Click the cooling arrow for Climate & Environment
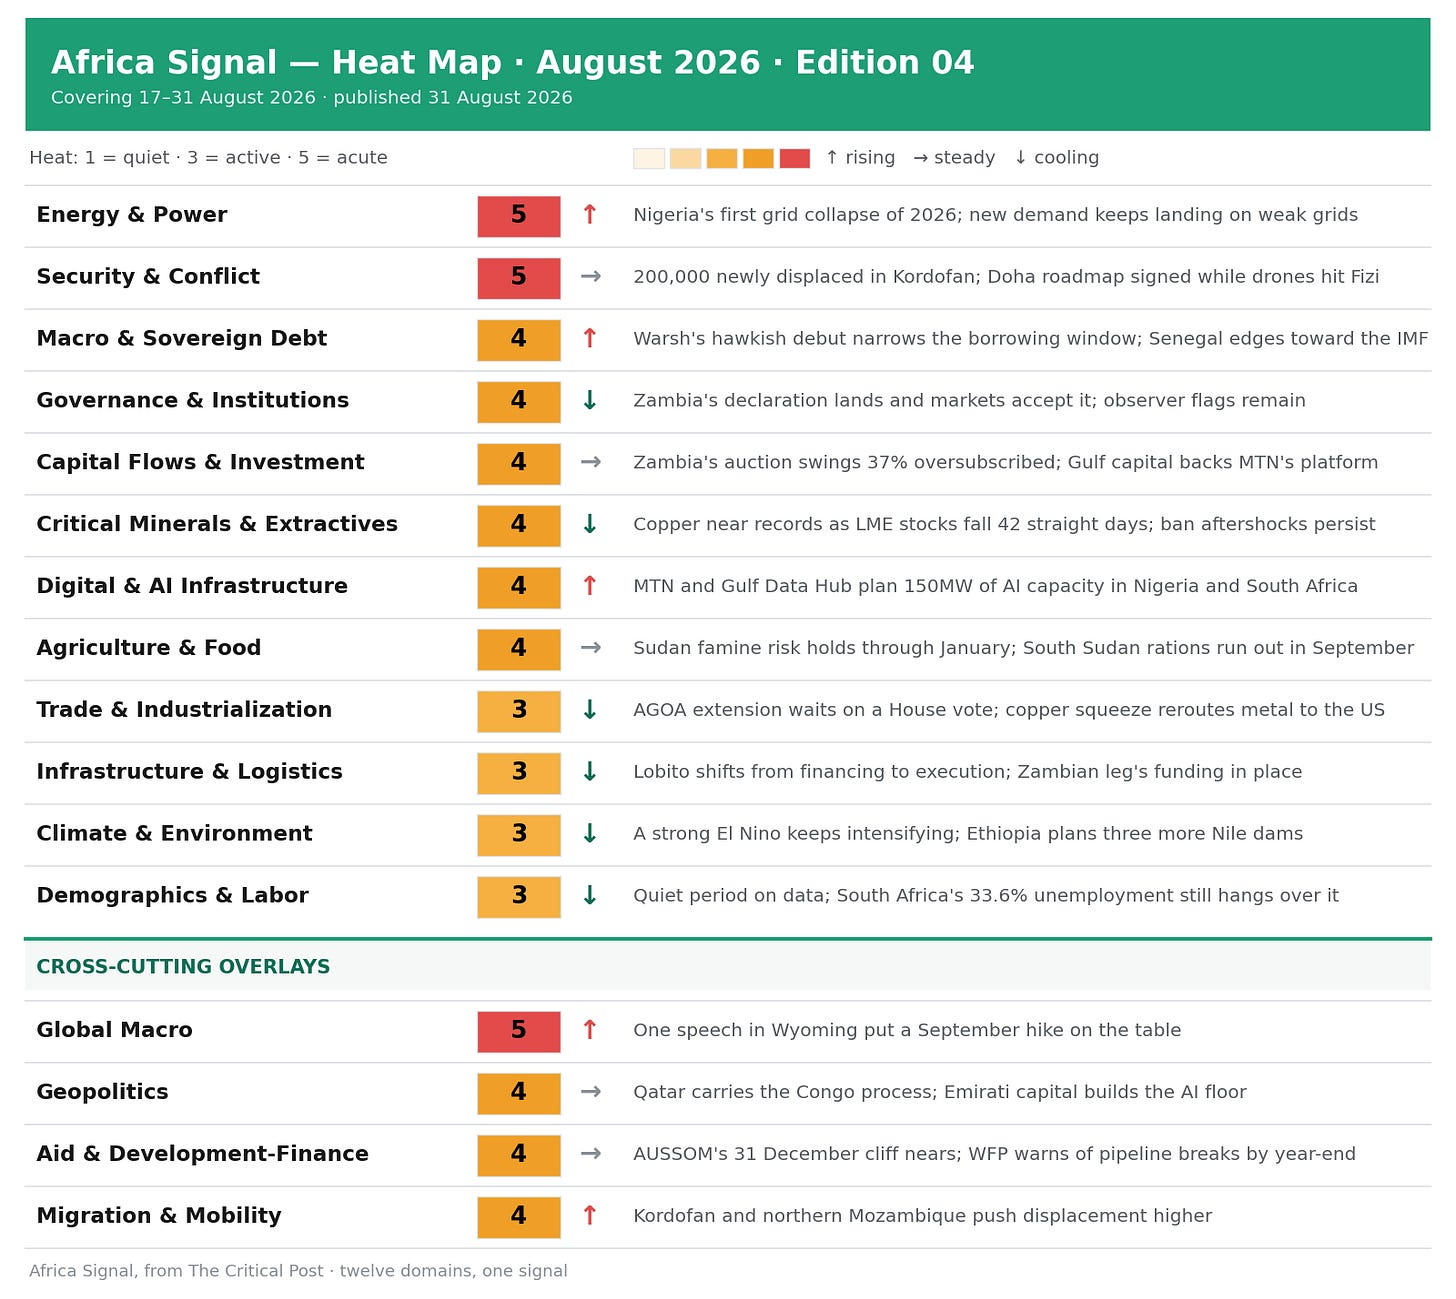Viewport: 1456px width, 1299px height. 590,834
